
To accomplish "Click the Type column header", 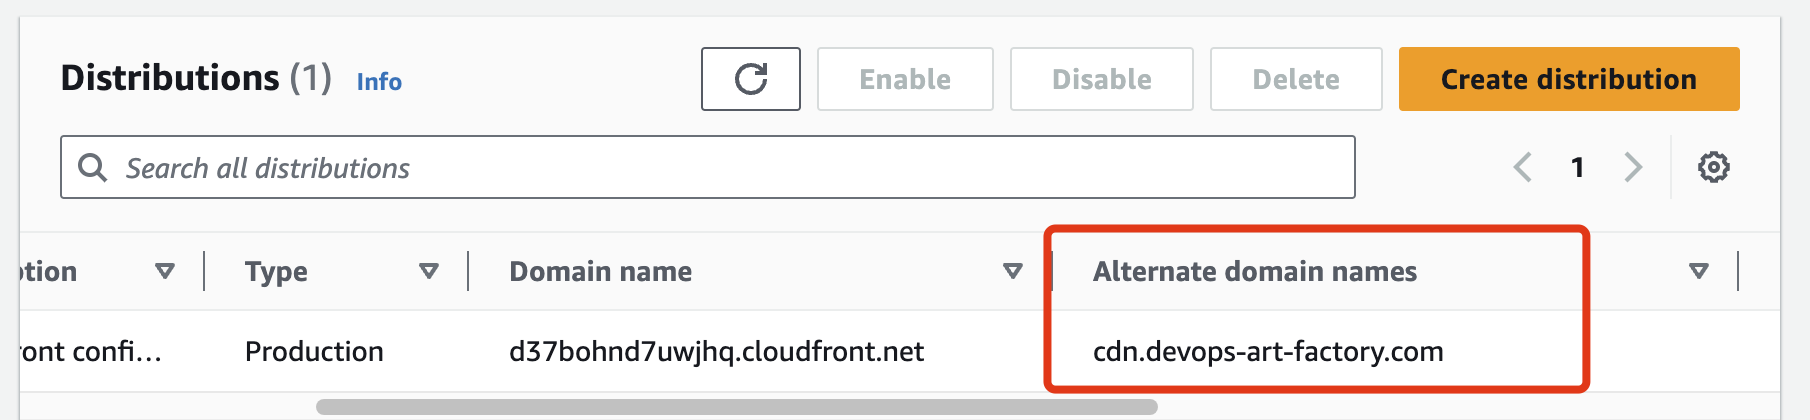I will coord(276,271).
